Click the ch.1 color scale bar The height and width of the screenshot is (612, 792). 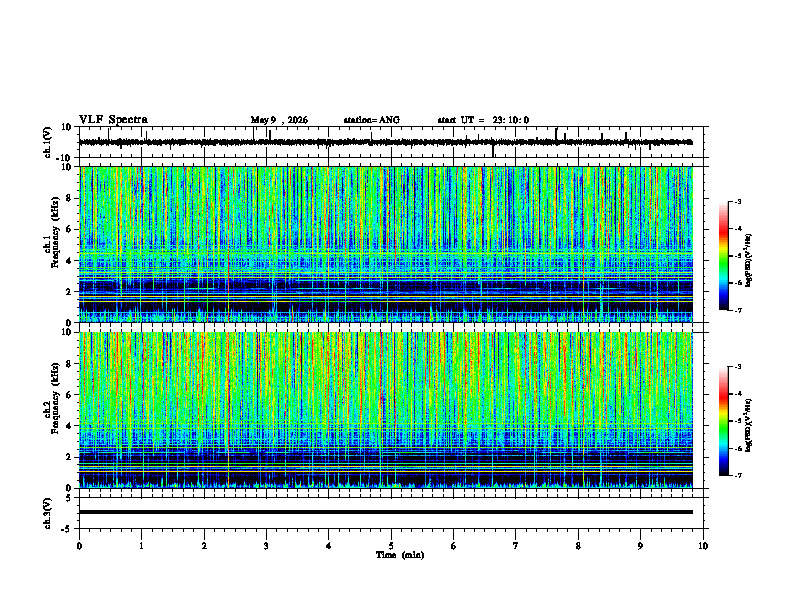[x=723, y=256]
